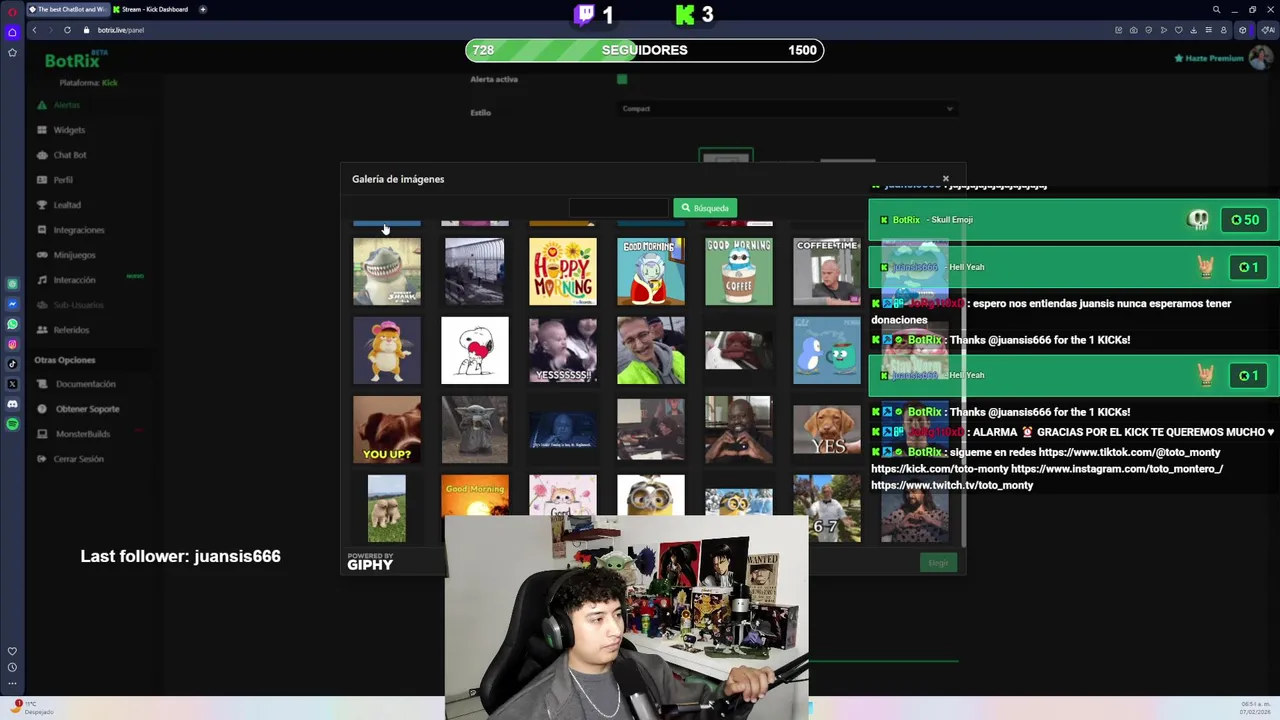Click Cerrar Sesión to log out
This screenshot has width=1280, height=720.
coord(78,459)
